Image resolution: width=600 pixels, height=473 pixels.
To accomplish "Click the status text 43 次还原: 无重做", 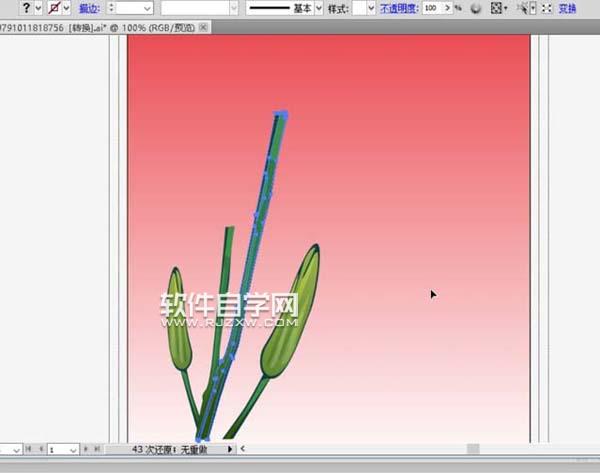I will point(170,449).
